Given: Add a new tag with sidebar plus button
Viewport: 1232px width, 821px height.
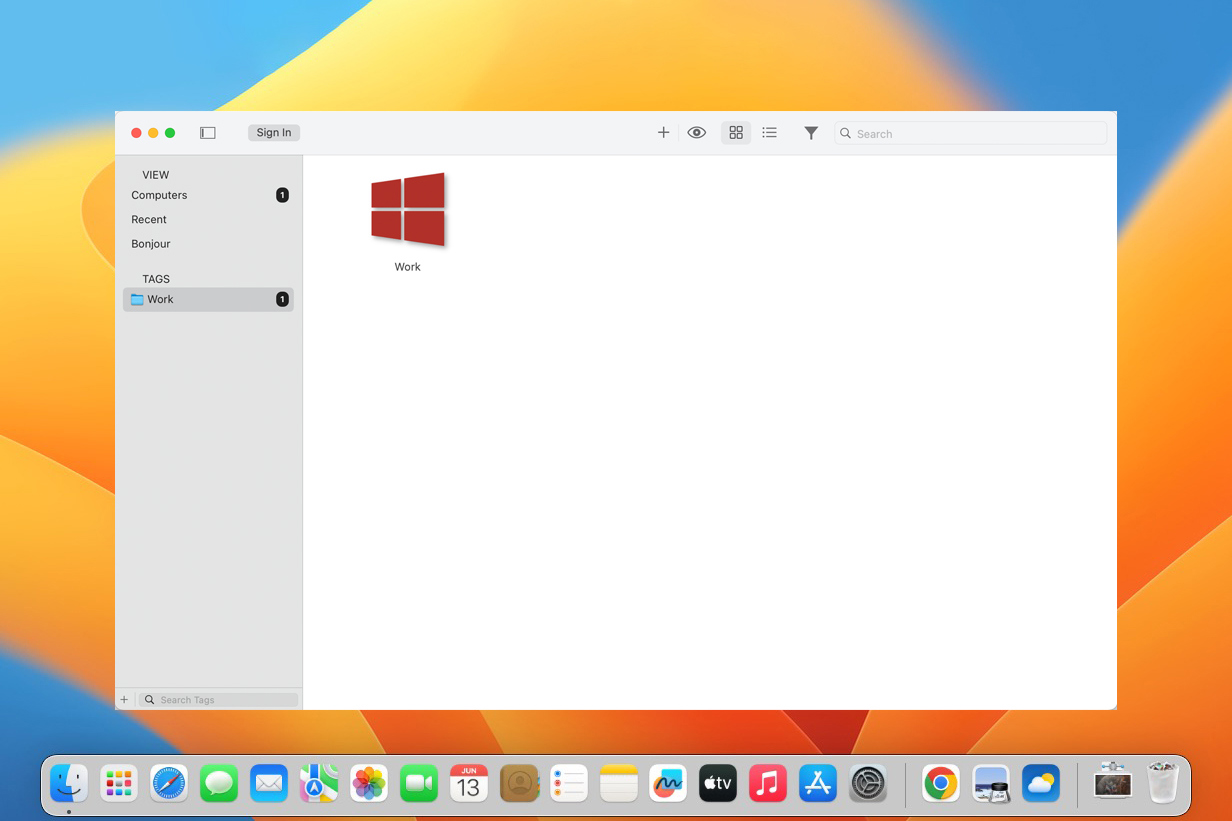Looking at the screenshot, I should pyautogui.click(x=124, y=700).
